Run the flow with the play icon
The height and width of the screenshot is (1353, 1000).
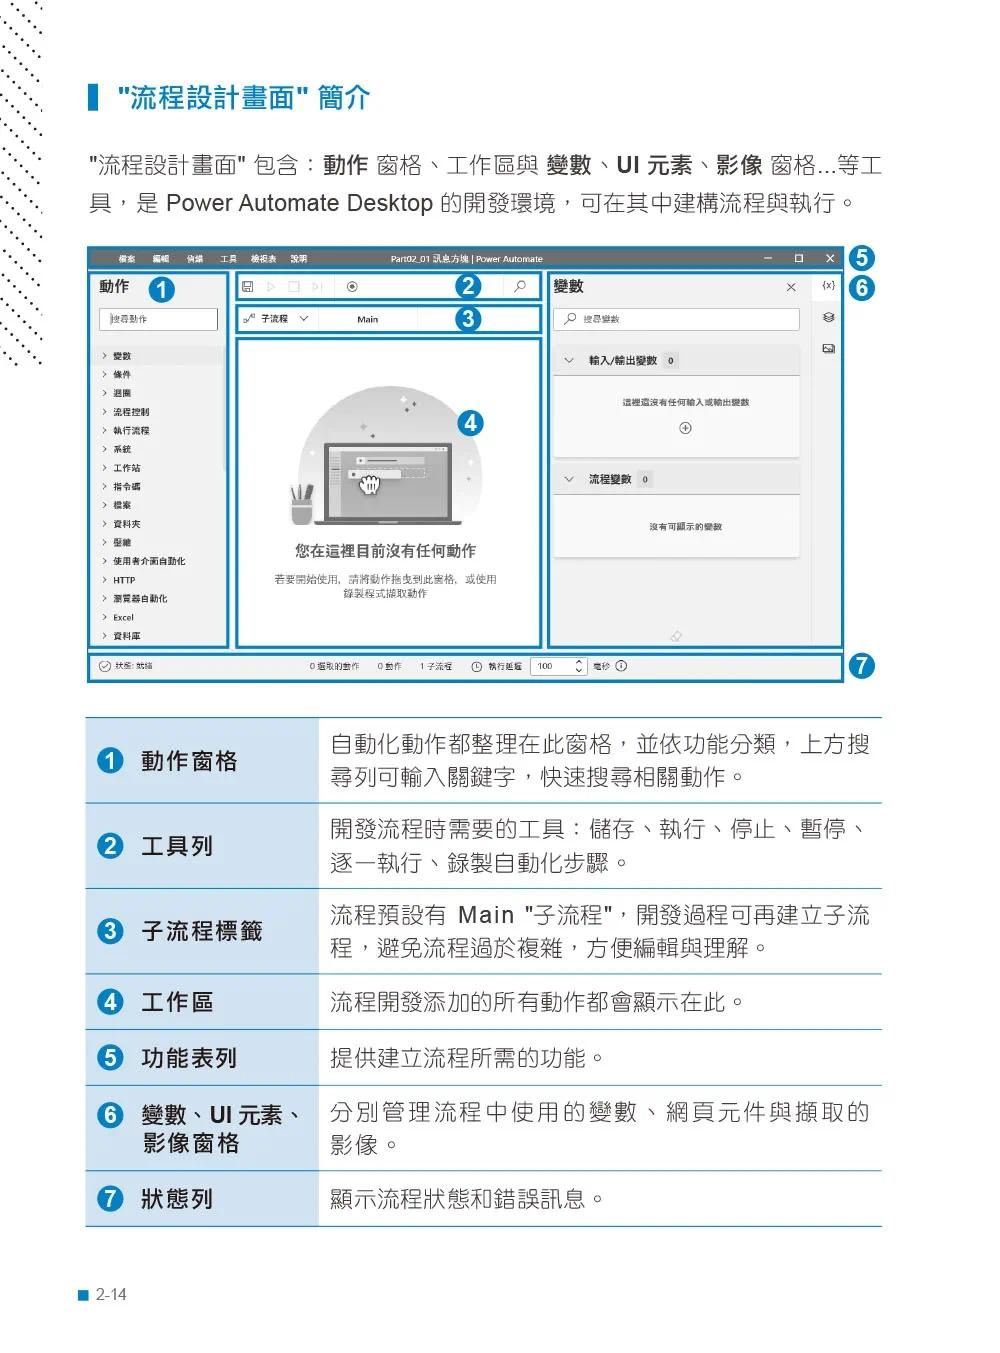[271, 287]
